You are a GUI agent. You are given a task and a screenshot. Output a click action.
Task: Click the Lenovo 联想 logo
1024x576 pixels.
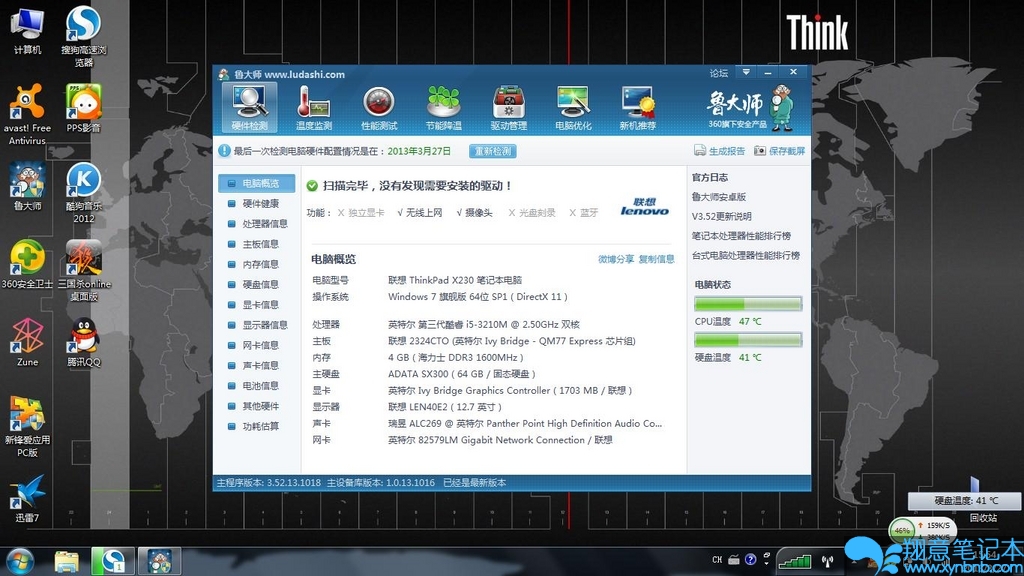click(x=645, y=207)
